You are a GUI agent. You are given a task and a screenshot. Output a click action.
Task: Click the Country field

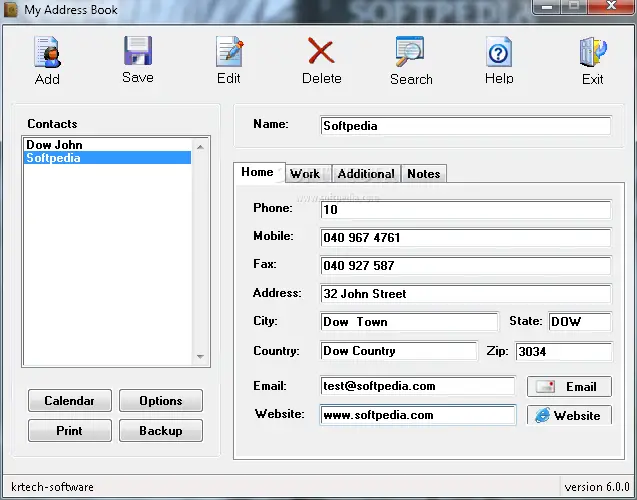pyautogui.click(x=399, y=351)
